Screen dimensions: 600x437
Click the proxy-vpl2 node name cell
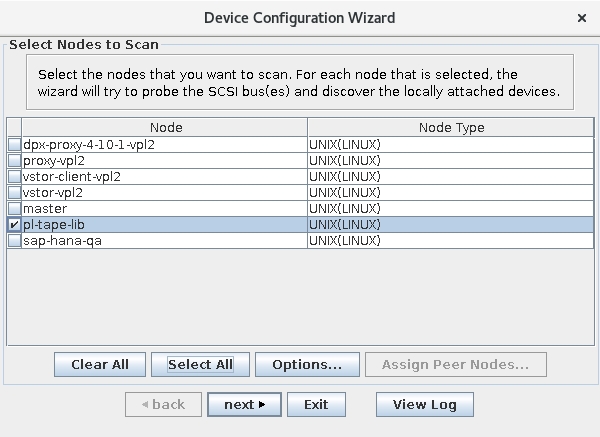52,161
